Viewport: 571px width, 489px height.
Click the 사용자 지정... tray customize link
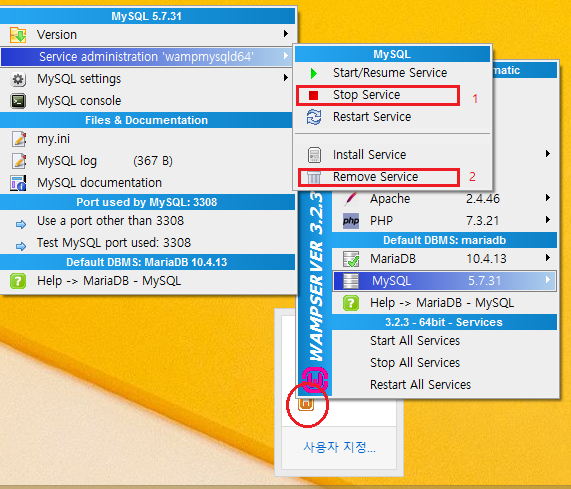[339, 447]
